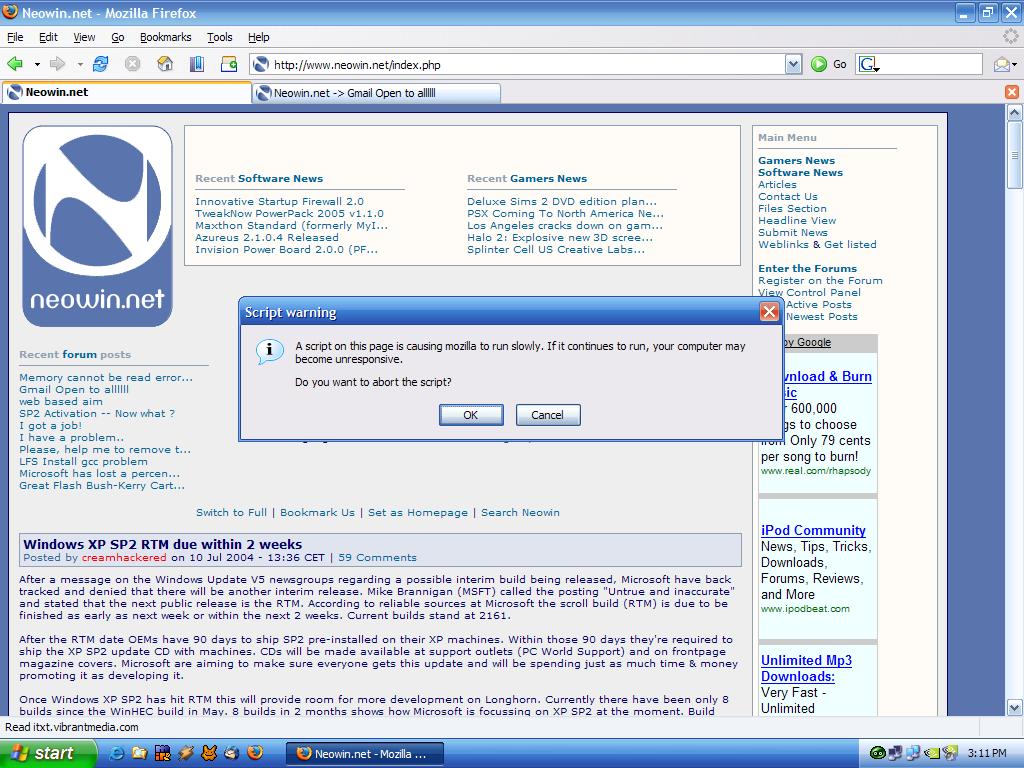The image size is (1024, 768).
Task: Switch to the Neowin.net tab
Action: (x=127, y=92)
